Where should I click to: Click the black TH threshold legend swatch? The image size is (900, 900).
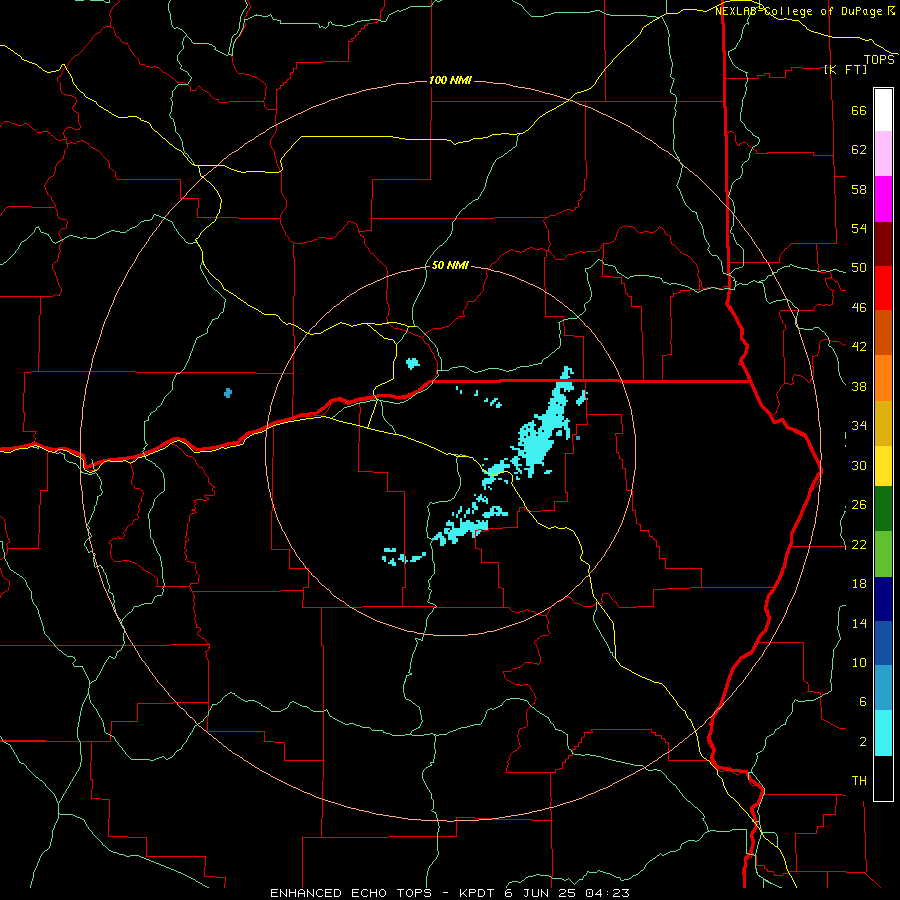click(883, 778)
